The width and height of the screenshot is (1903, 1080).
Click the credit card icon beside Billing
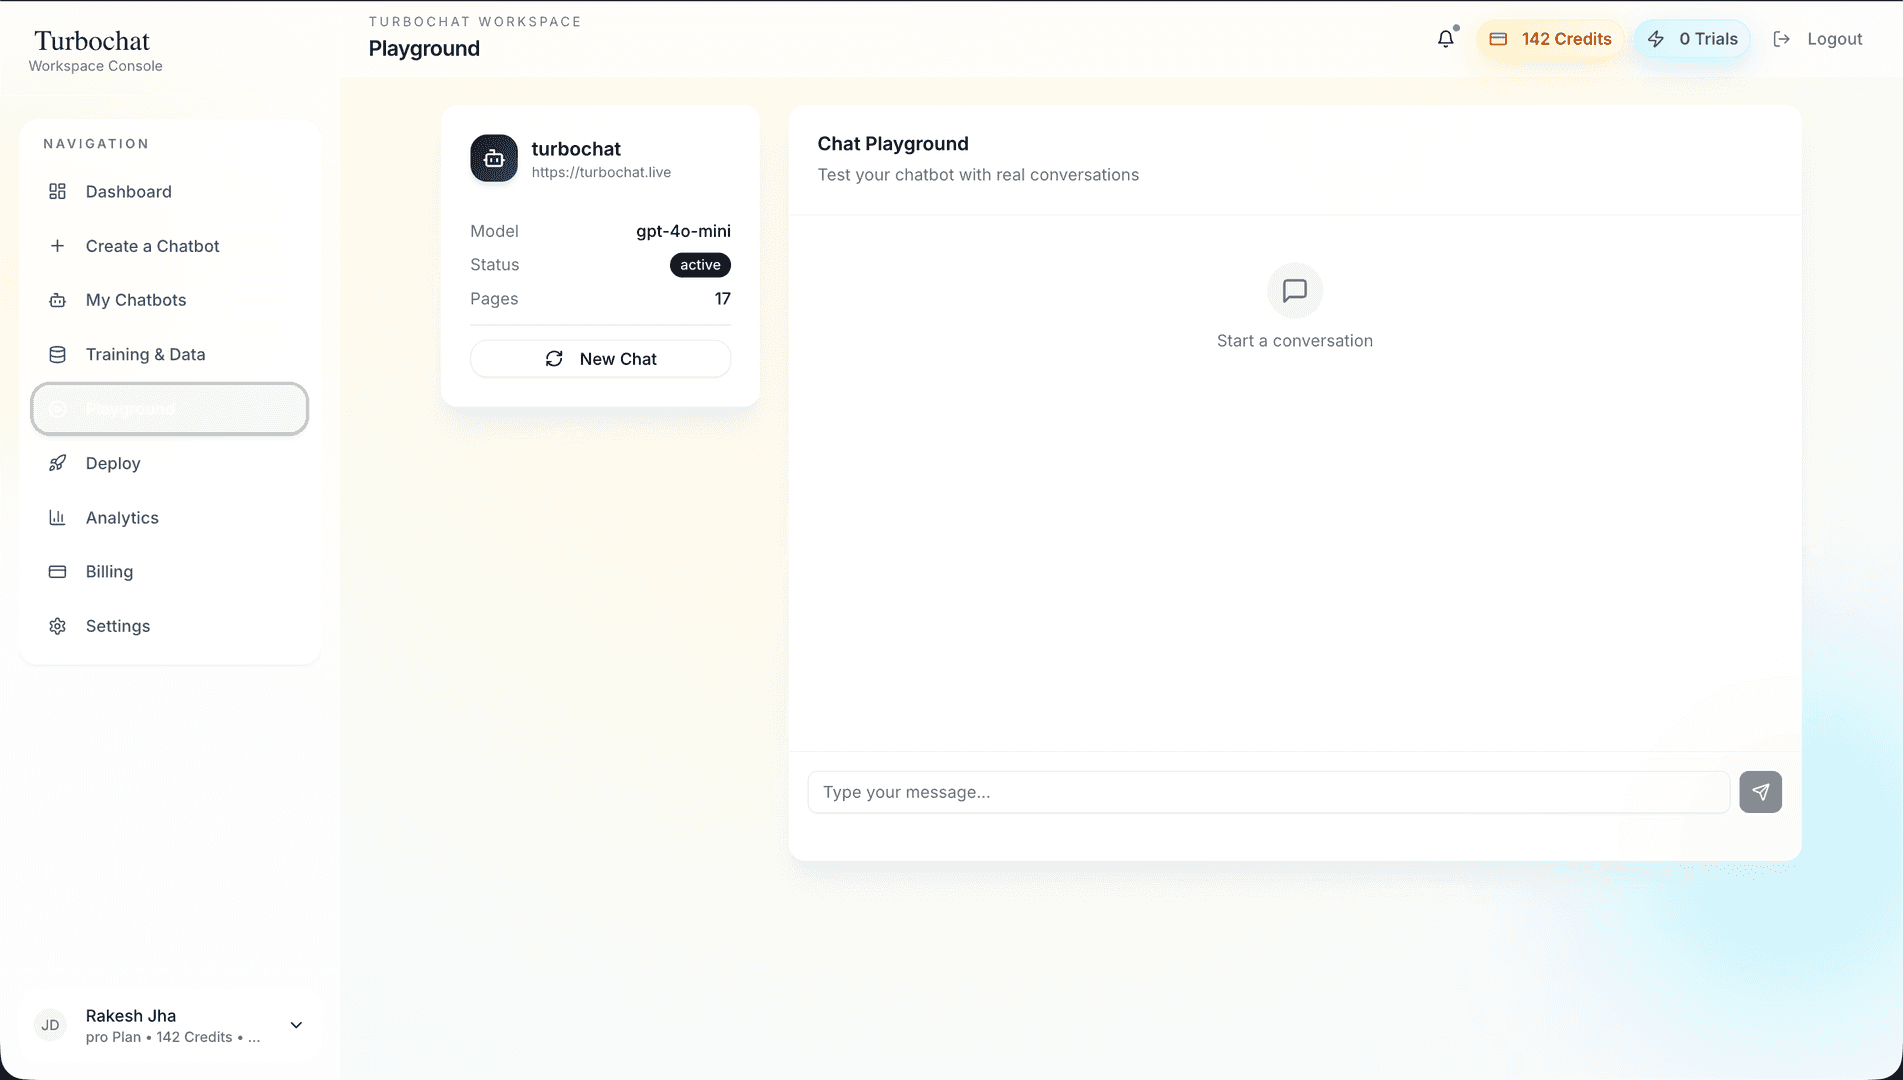58,571
